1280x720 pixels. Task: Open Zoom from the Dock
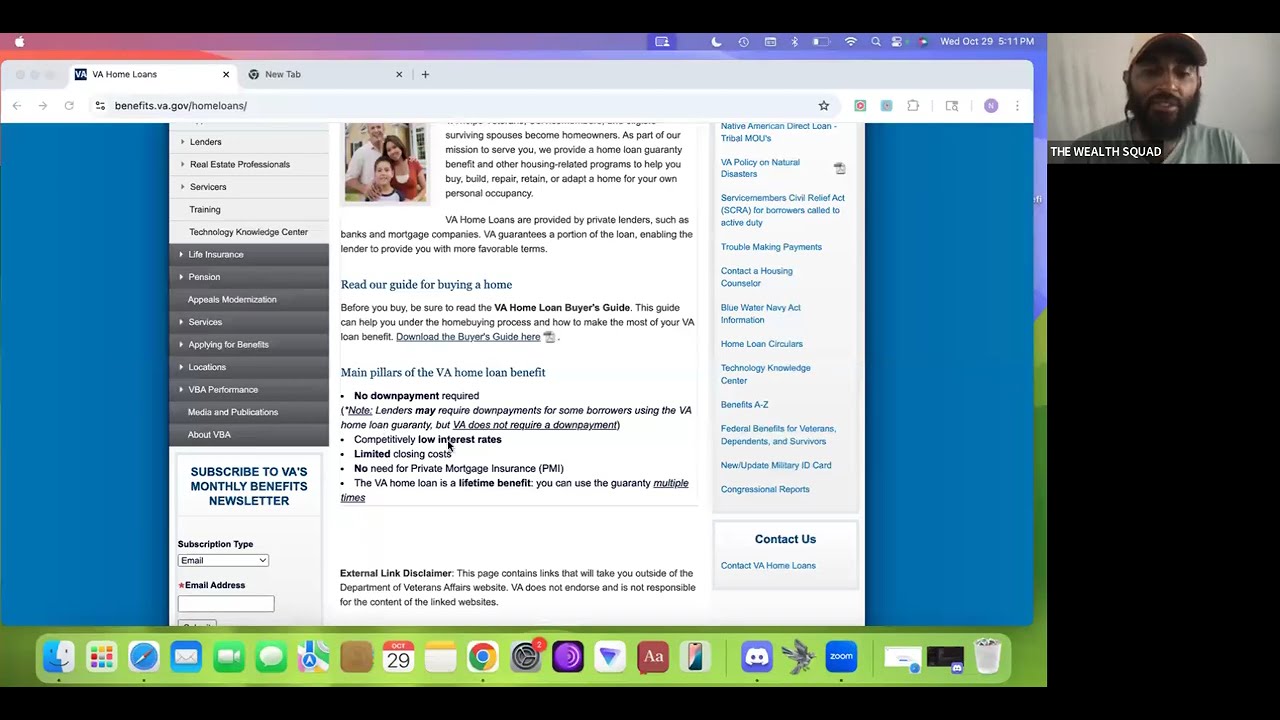[x=841, y=657]
